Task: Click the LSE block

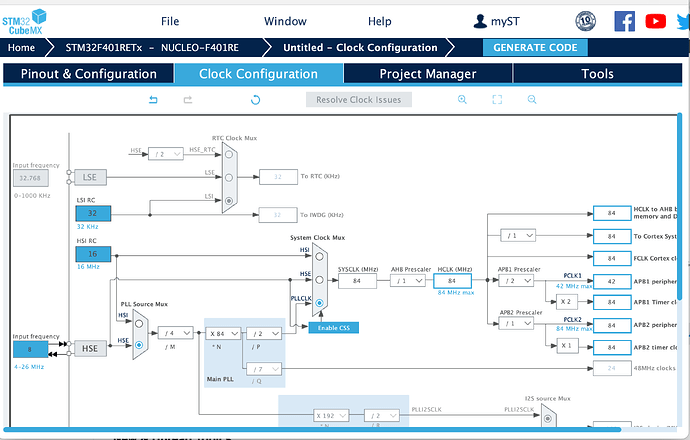Action: click(90, 177)
